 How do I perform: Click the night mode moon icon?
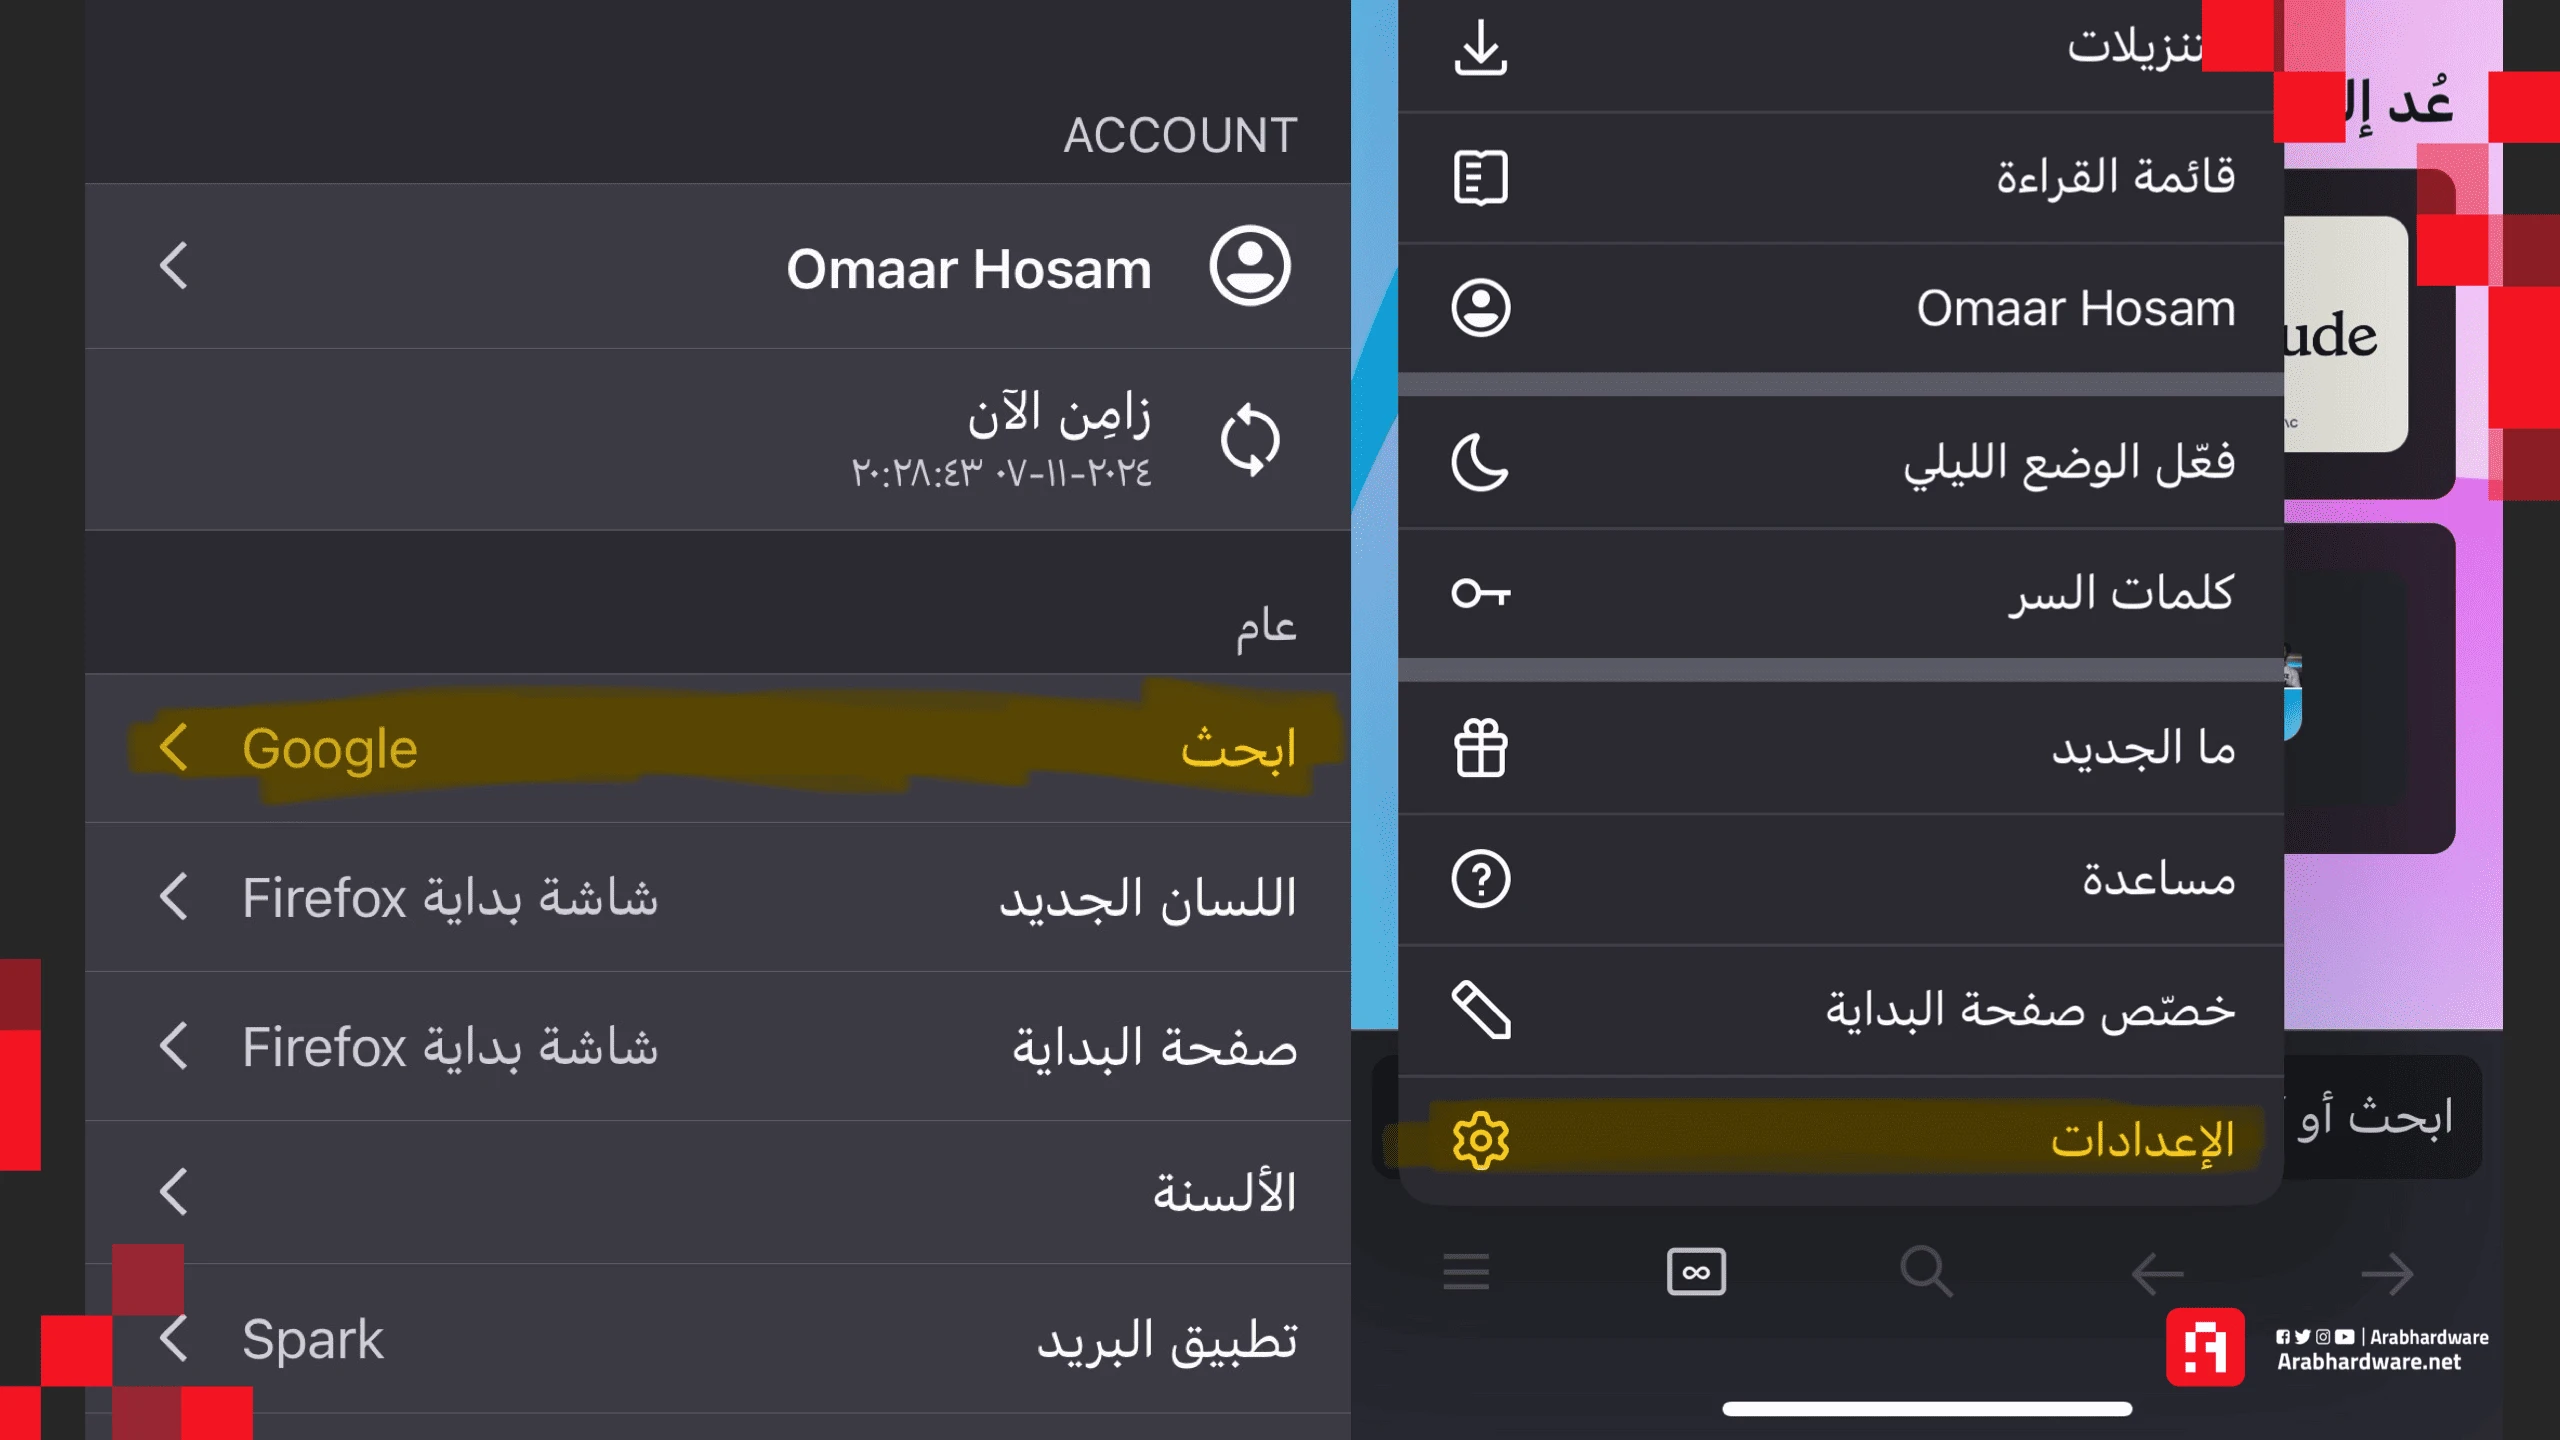tap(1480, 462)
